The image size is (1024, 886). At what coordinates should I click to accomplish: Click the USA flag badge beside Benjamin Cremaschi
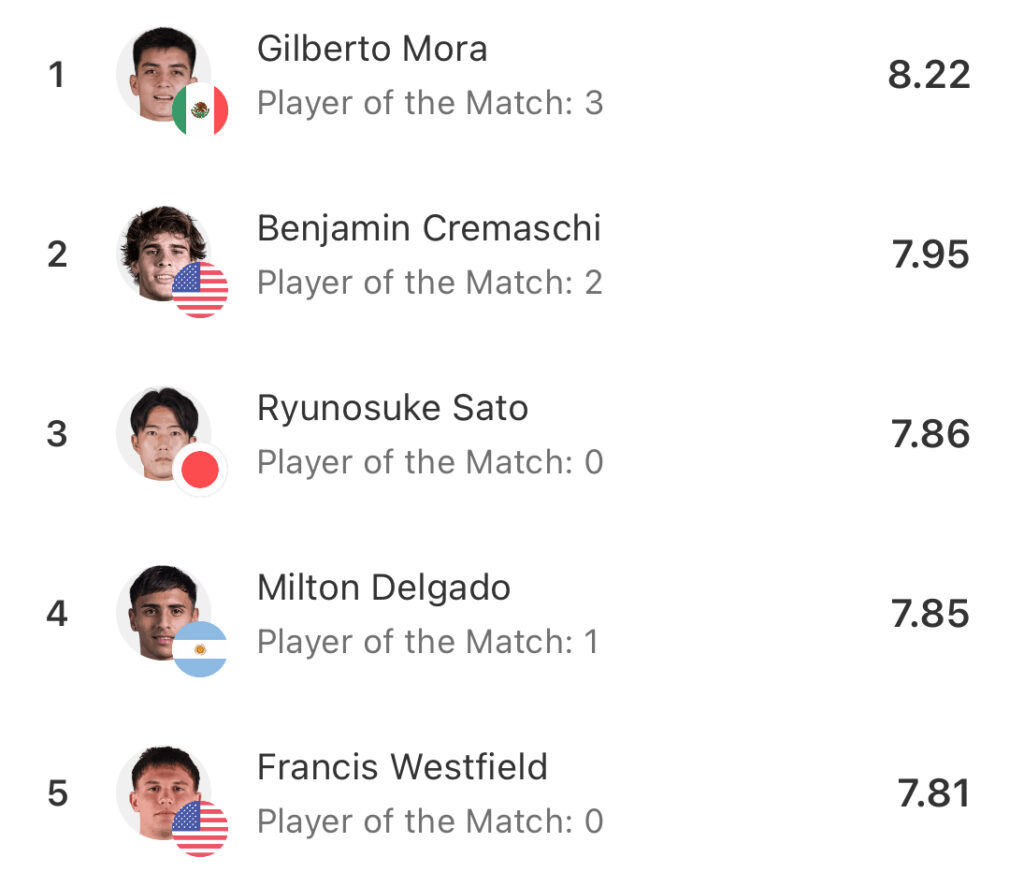tap(200, 289)
